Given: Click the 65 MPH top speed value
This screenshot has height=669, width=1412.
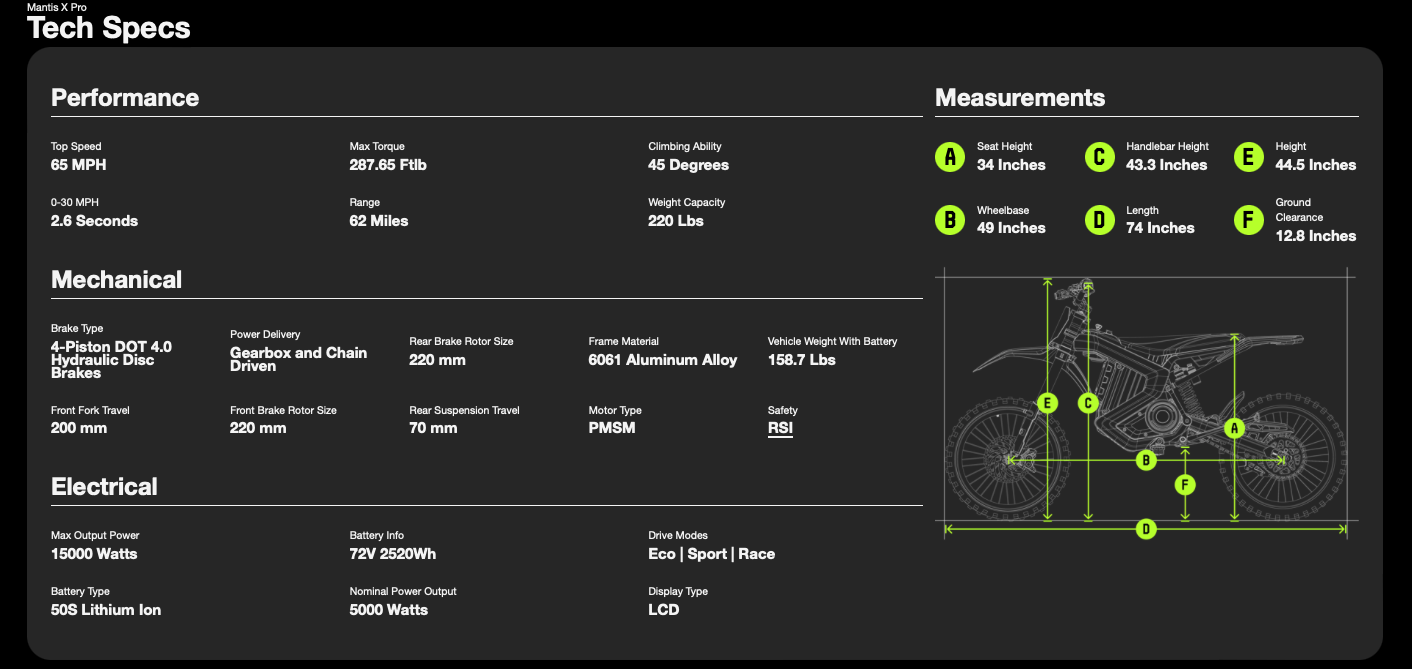Looking at the screenshot, I should tap(79, 165).
